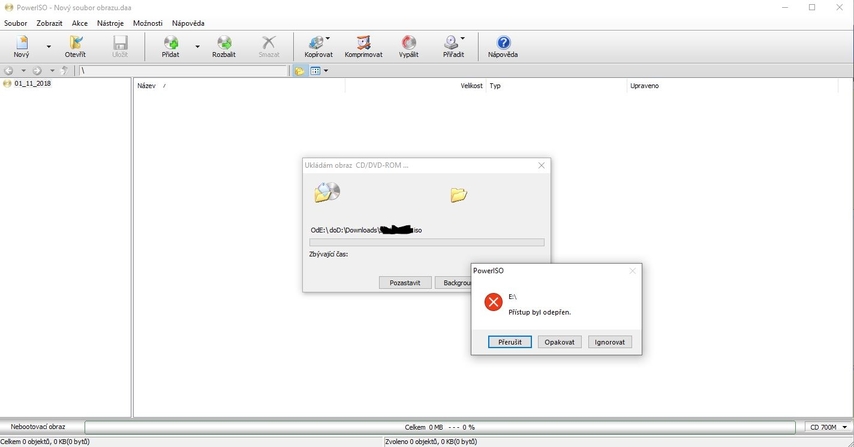The width and height of the screenshot is (854, 447).
Task: Sort by the Název column header
Action: [x=240, y=86]
